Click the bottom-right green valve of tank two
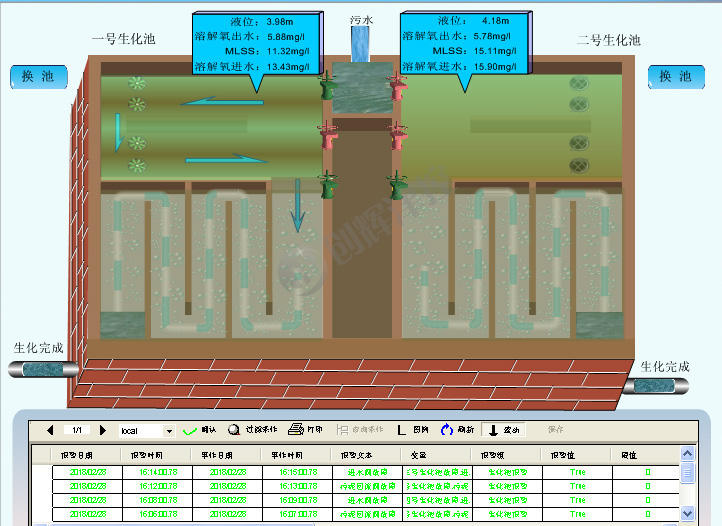 (397, 186)
